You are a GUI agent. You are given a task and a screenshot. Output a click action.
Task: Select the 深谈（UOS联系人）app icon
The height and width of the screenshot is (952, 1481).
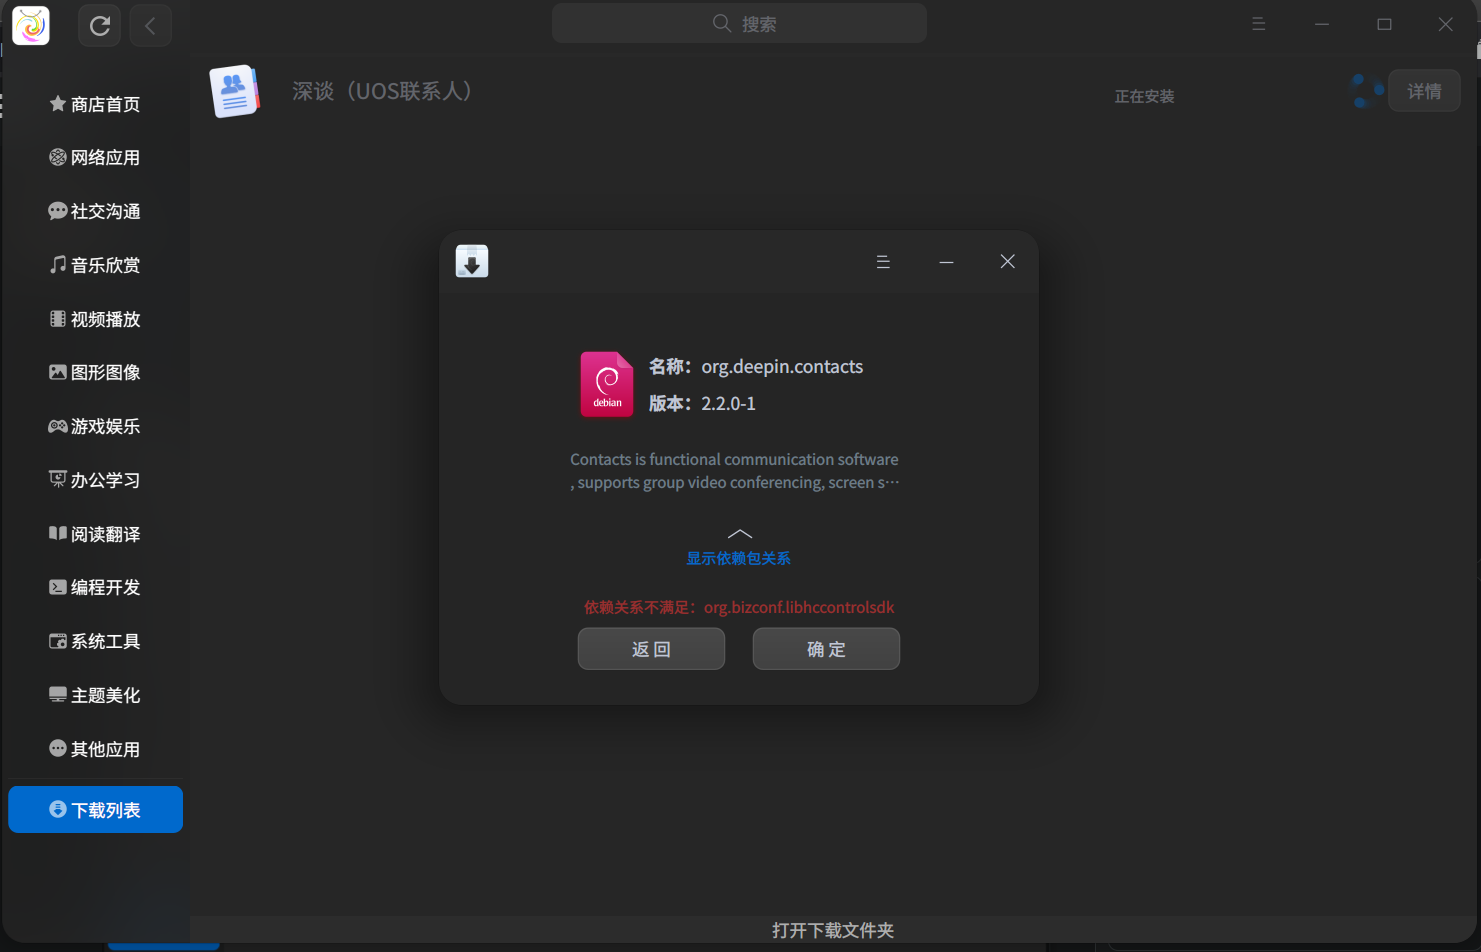click(234, 90)
